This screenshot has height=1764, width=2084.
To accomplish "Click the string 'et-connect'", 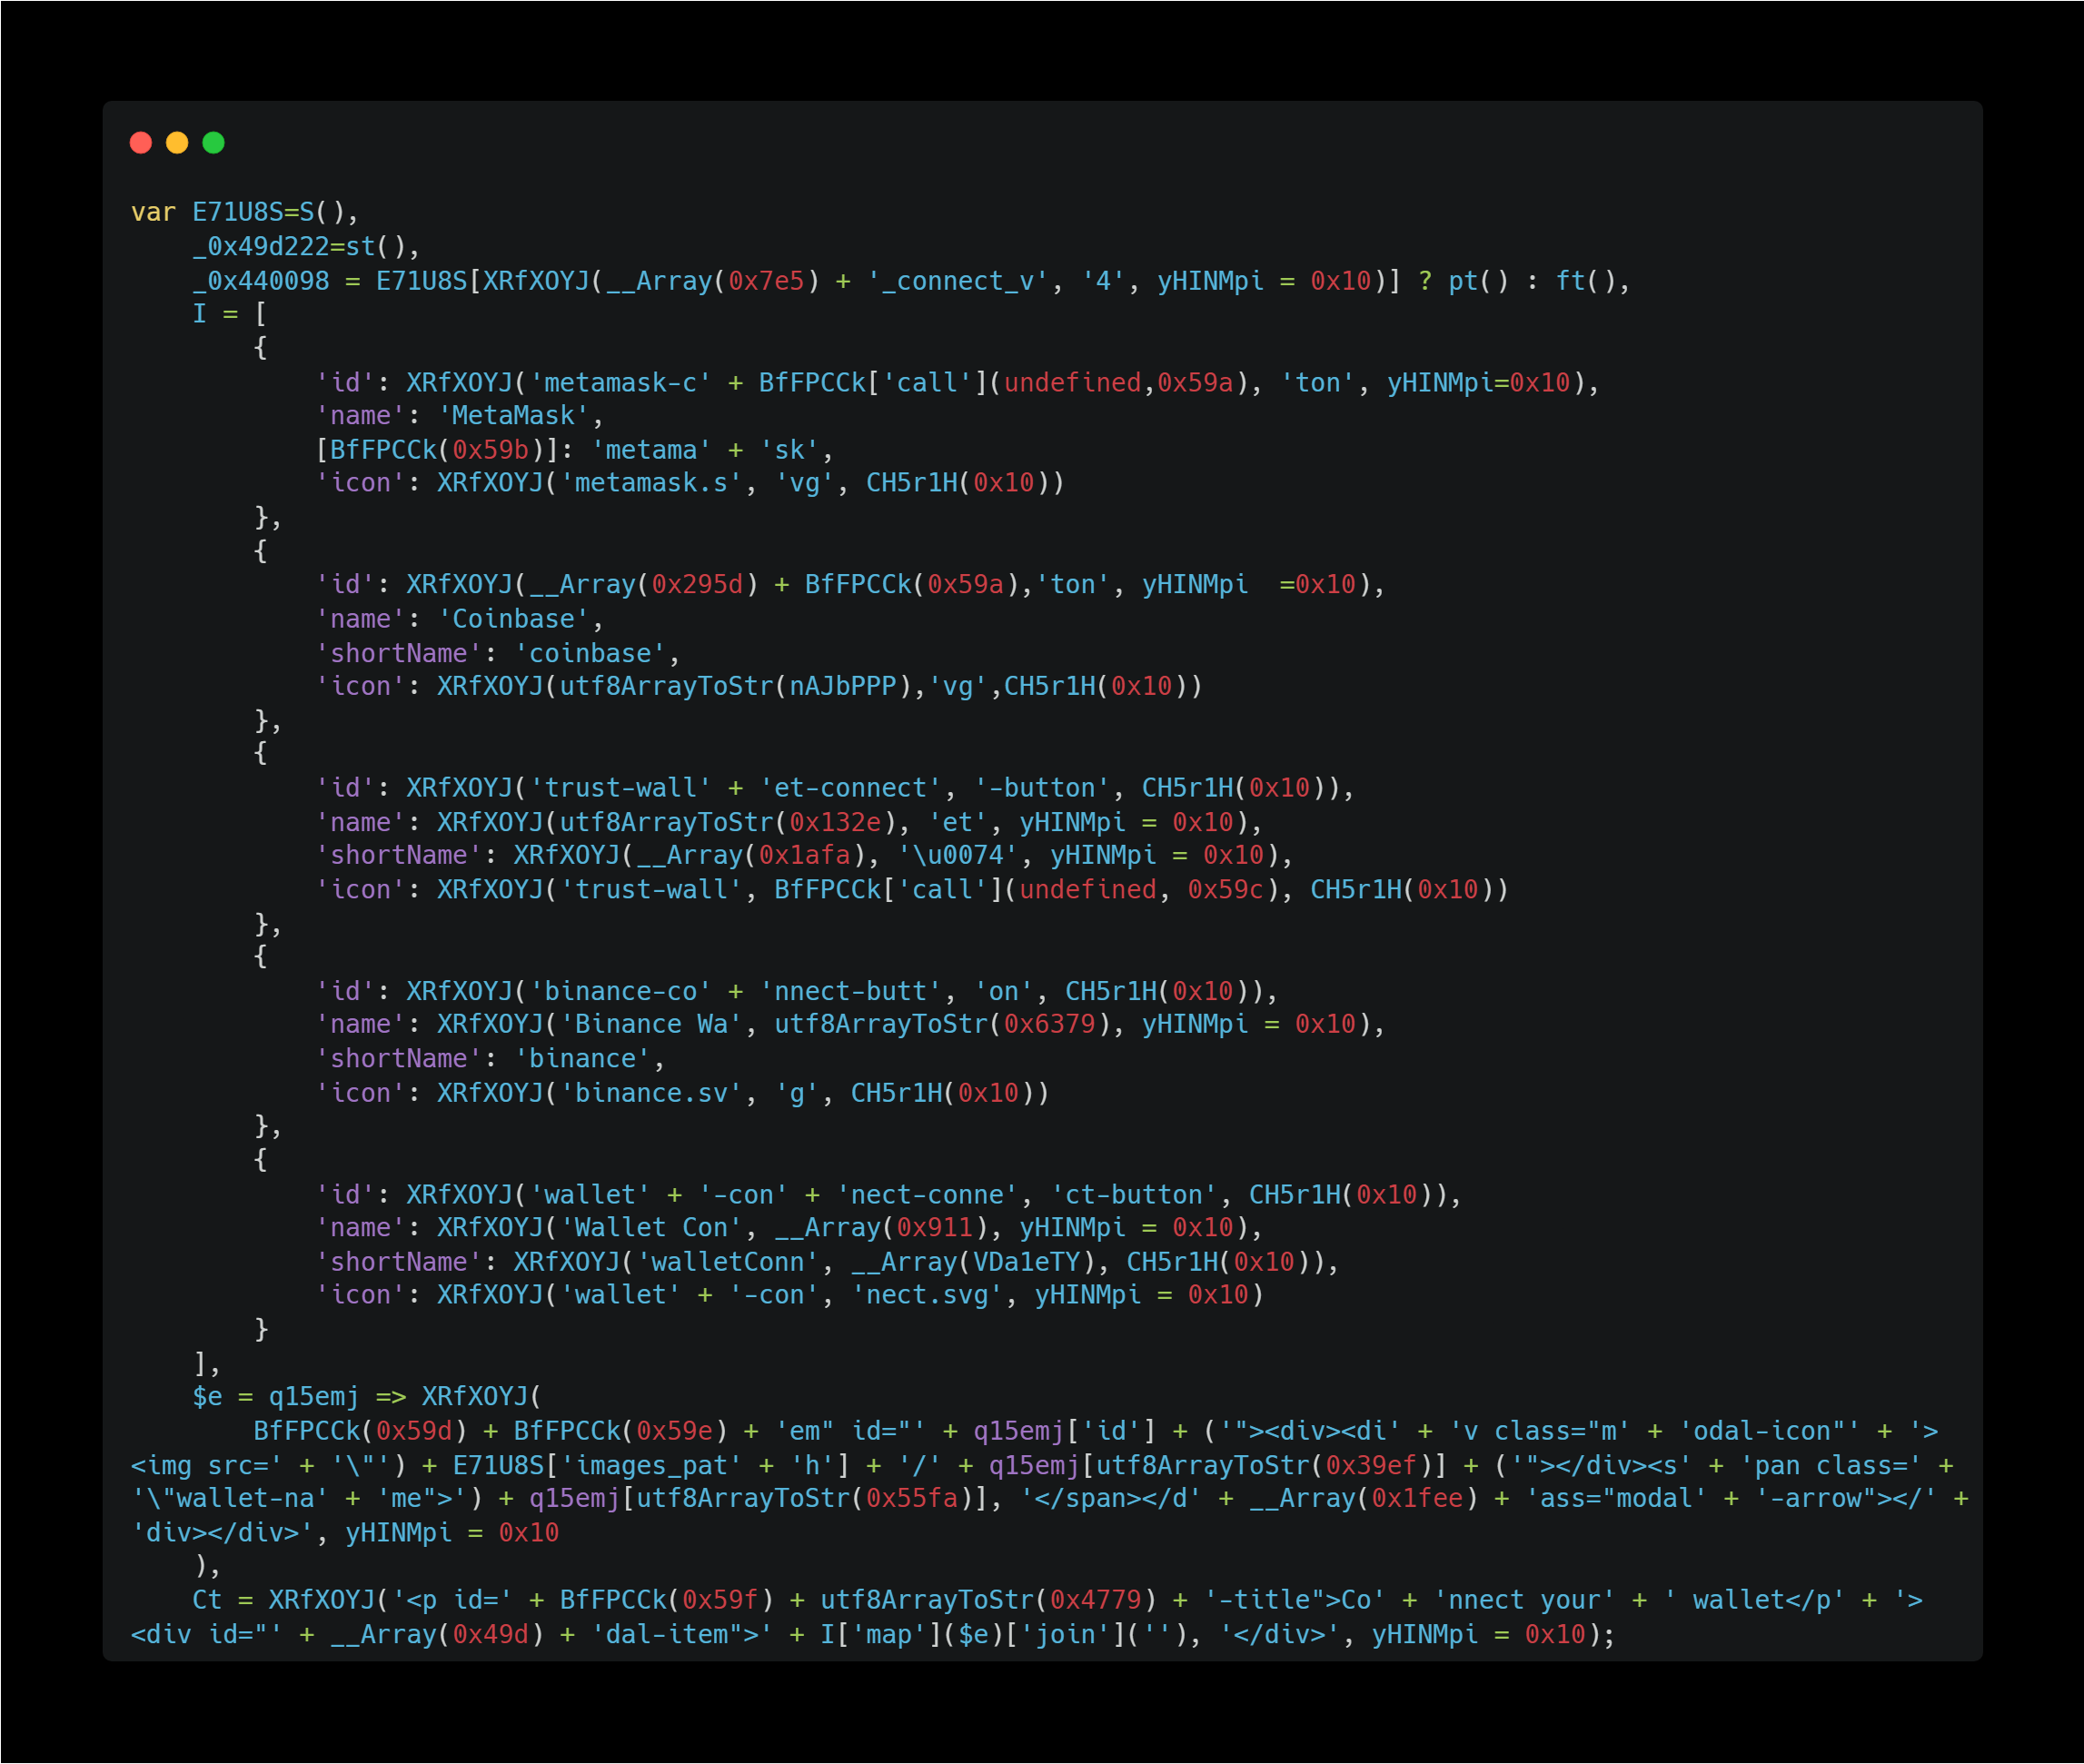I will [x=851, y=788].
